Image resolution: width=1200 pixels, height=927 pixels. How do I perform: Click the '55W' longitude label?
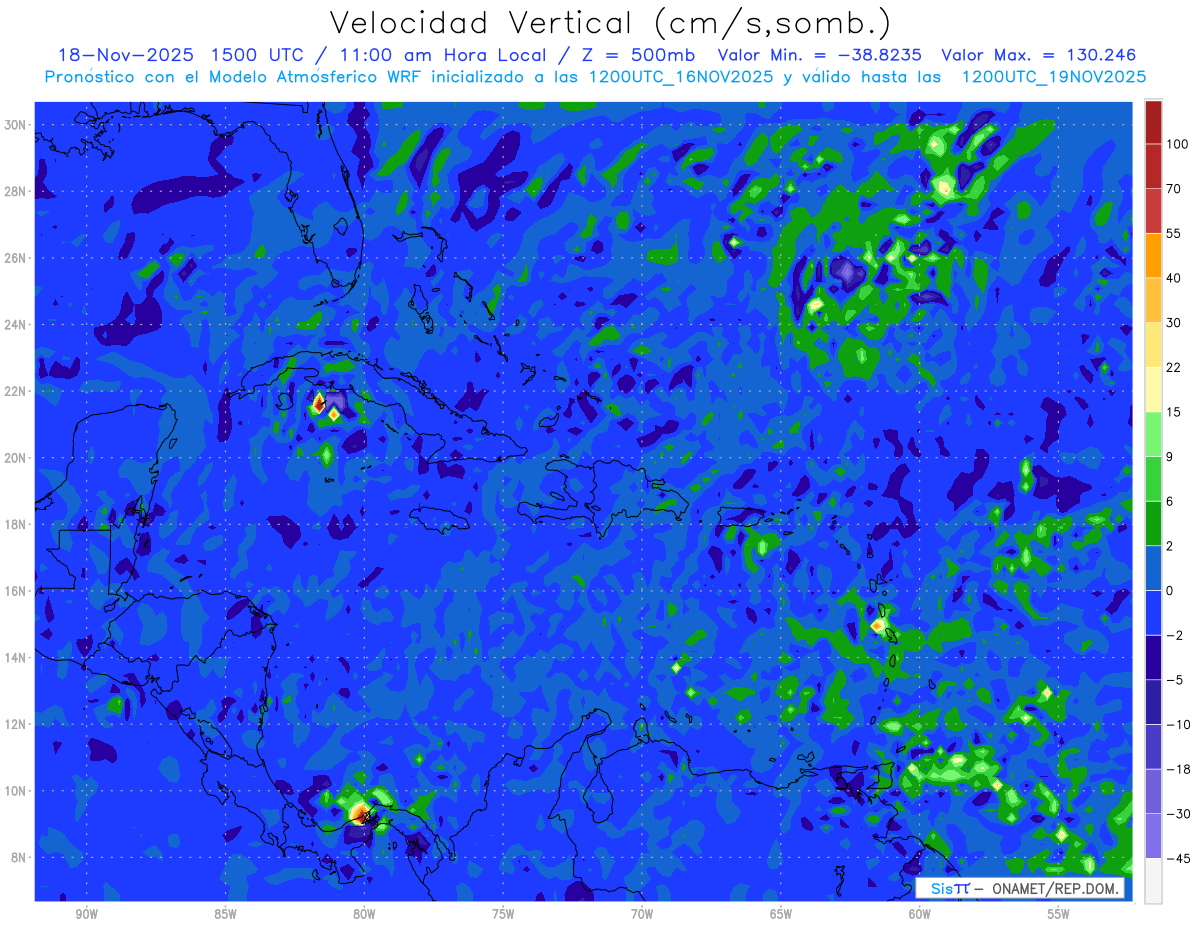[1059, 914]
